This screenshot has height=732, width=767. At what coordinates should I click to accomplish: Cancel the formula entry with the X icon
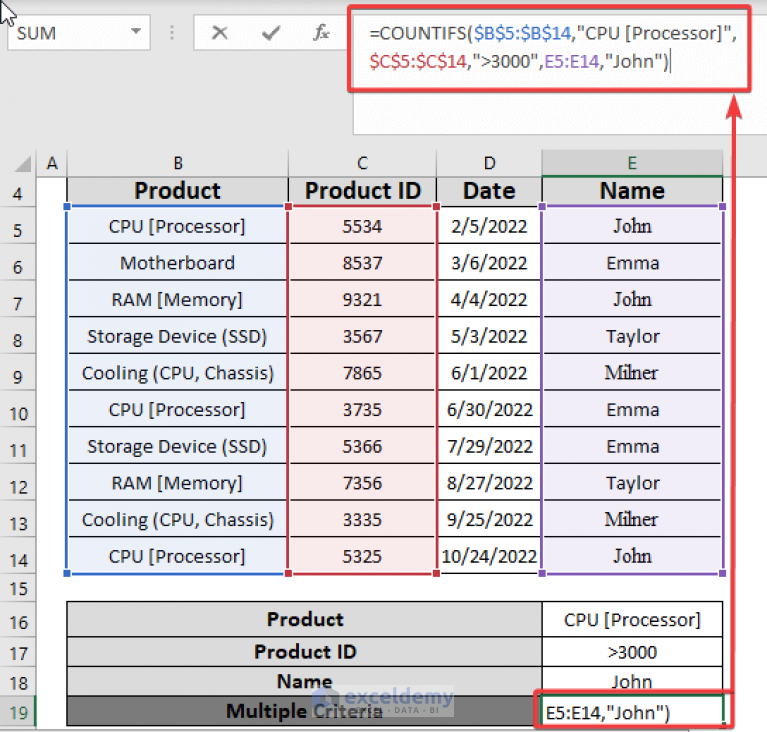coord(220,33)
